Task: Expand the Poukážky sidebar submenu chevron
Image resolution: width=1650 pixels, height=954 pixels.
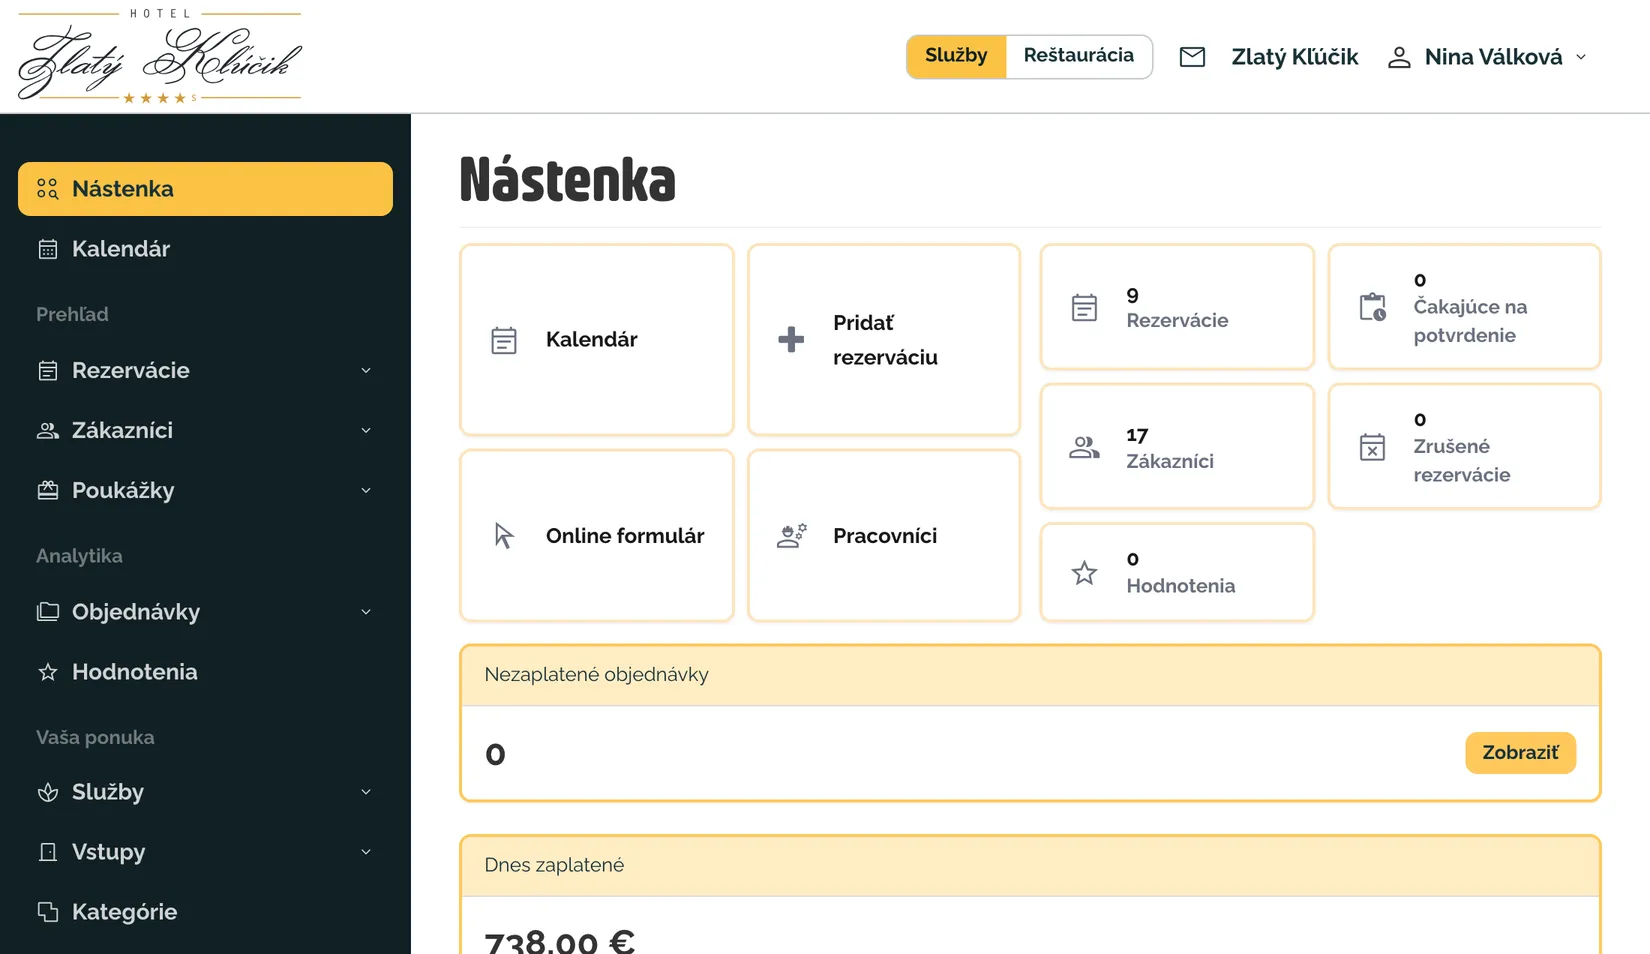Action: (366, 491)
